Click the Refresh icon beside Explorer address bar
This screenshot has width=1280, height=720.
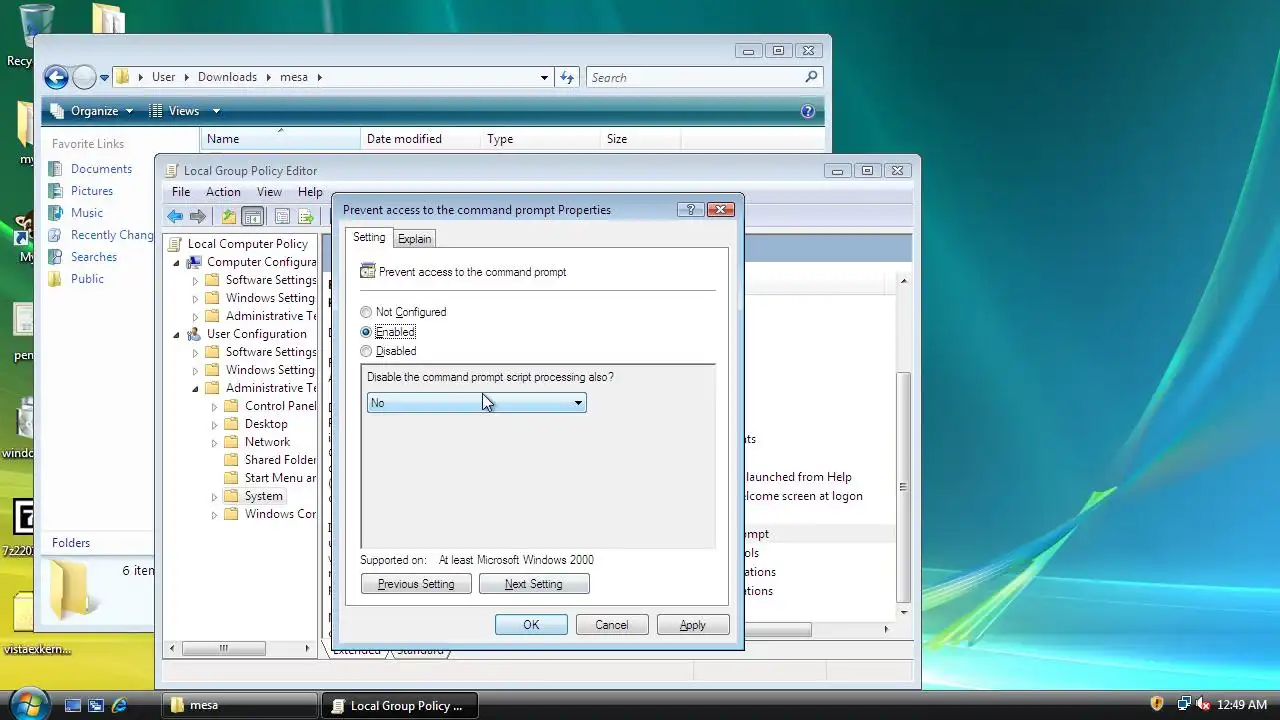(567, 77)
